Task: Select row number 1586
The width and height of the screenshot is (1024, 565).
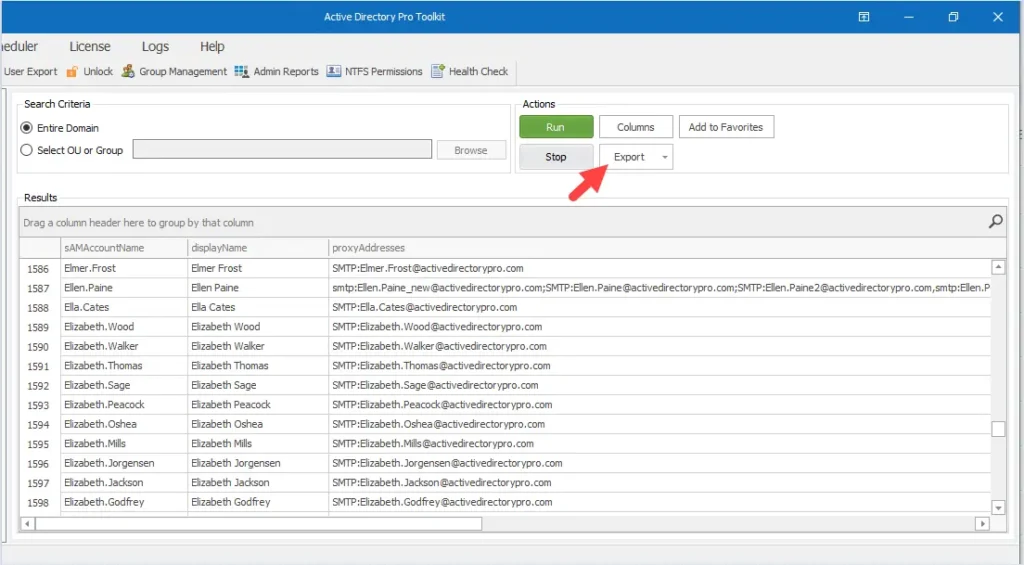Action: coord(39,268)
